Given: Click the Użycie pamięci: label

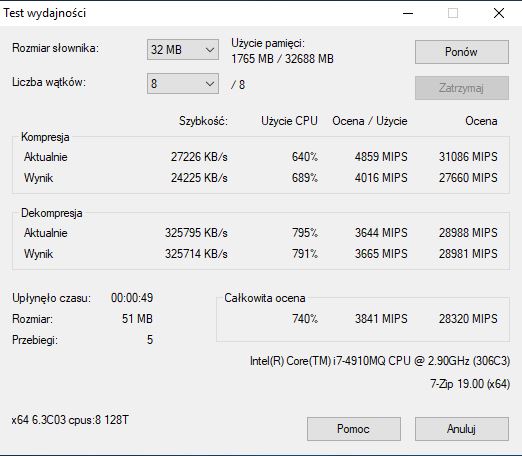Looking at the screenshot, I should [x=268, y=43].
